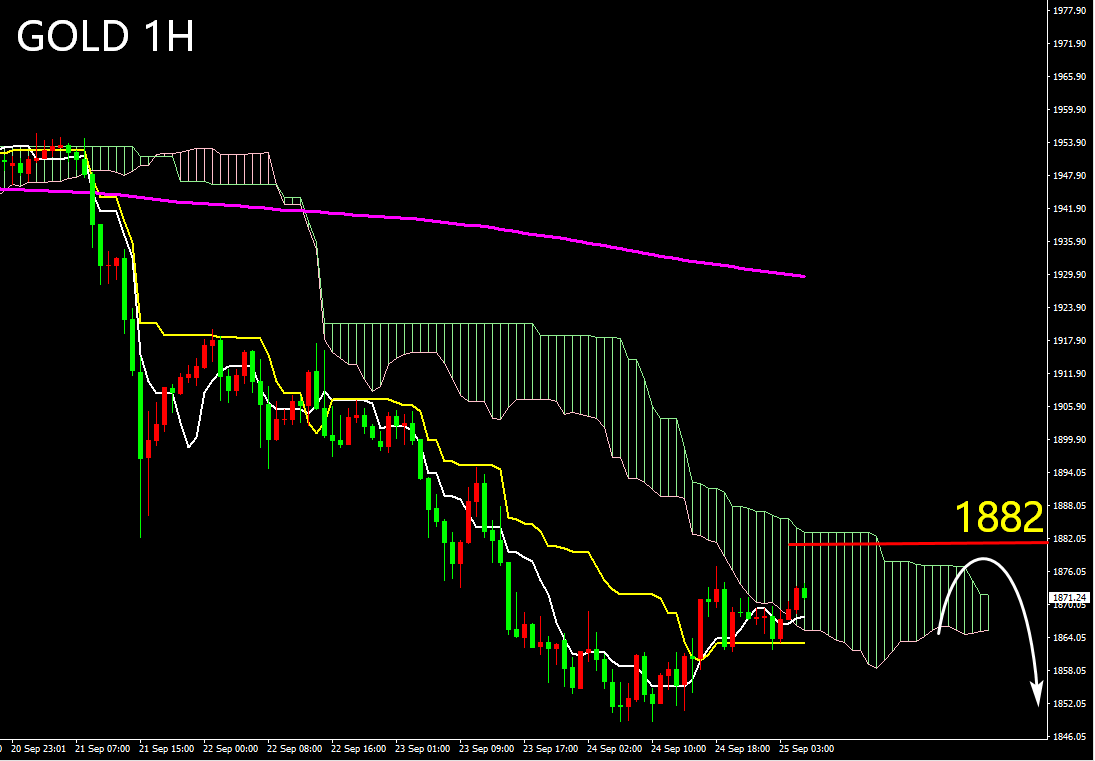Viewport: 1095px width, 761px height.
Task: Click the latest green candlestick on the chart
Action: [804, 593]
